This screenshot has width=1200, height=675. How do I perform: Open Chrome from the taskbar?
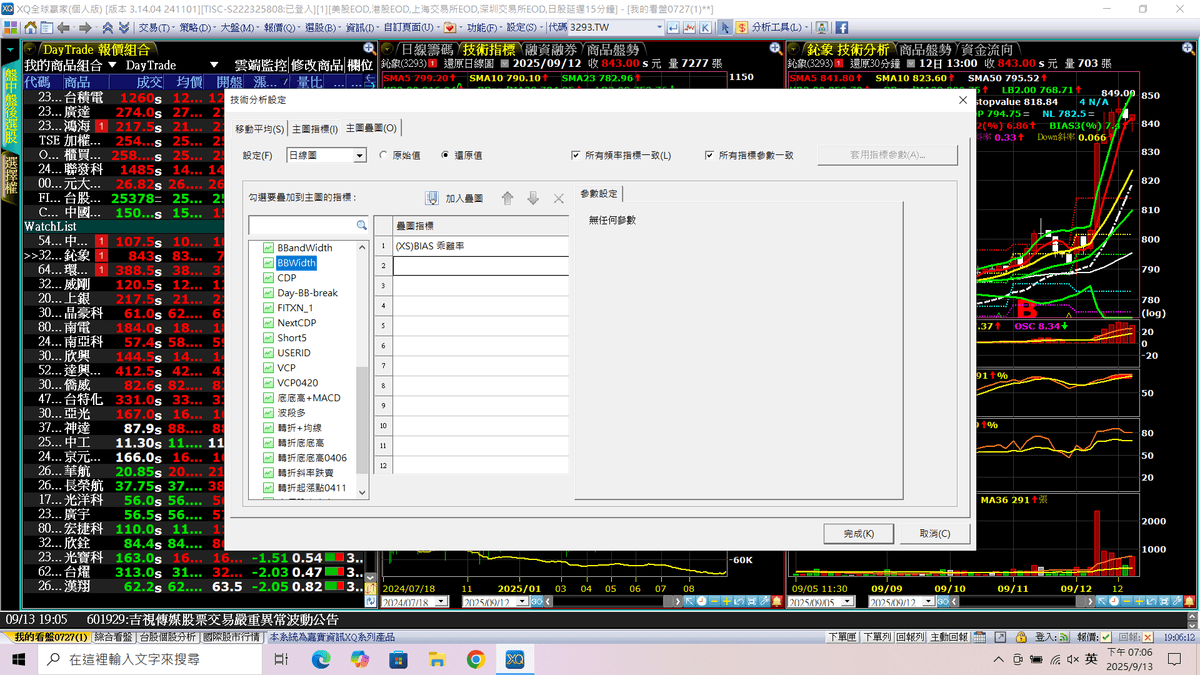(476, 659)
